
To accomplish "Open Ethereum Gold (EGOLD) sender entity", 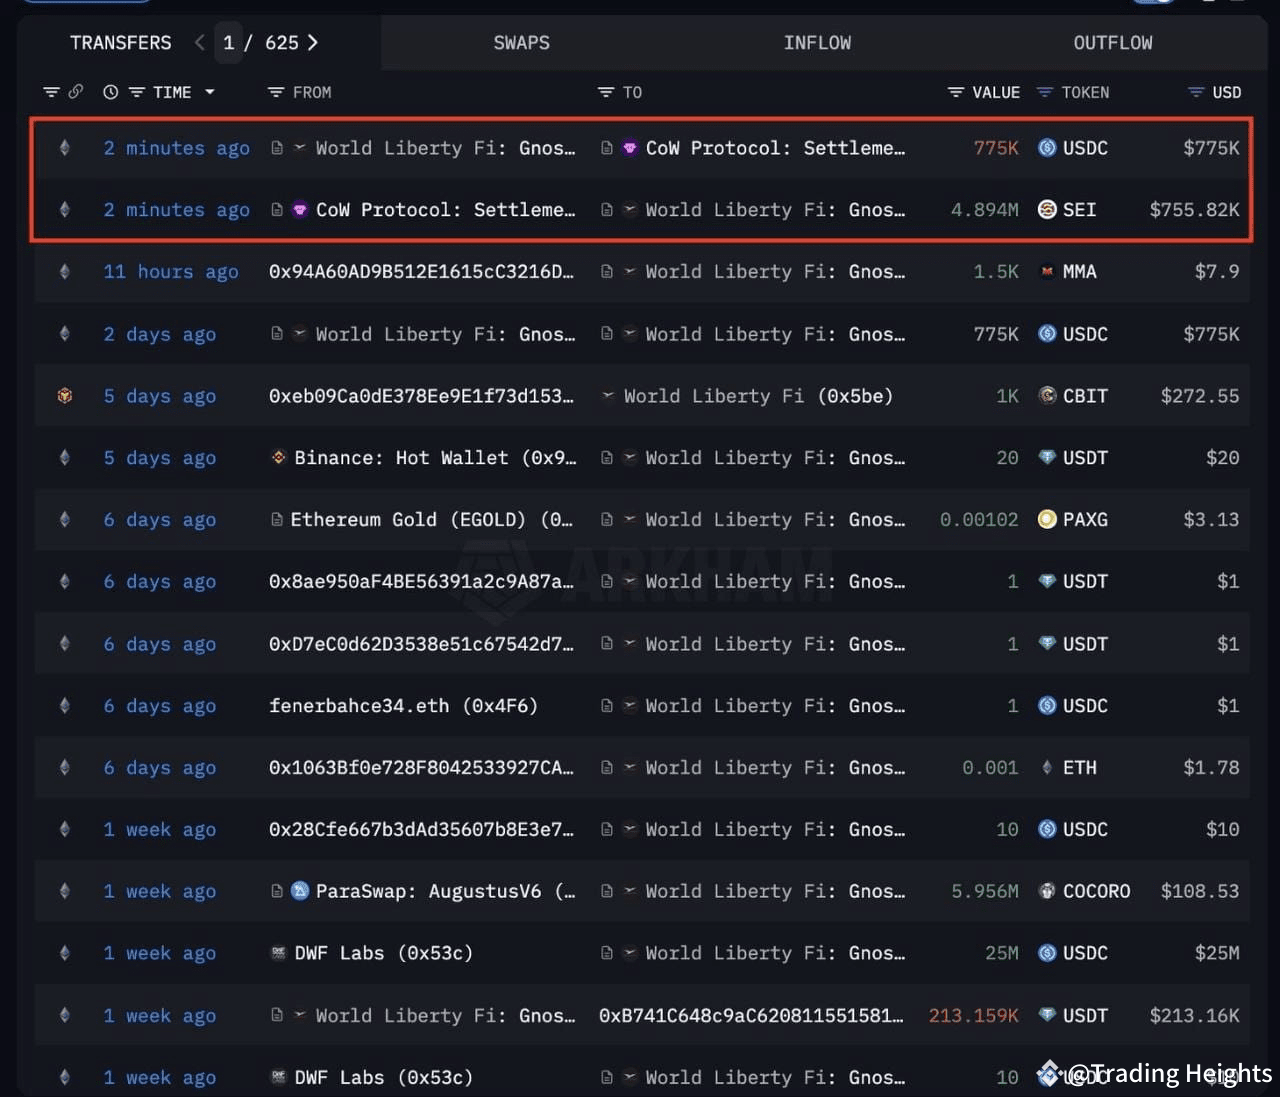I will pyautogui.click(x=431, y=520).
